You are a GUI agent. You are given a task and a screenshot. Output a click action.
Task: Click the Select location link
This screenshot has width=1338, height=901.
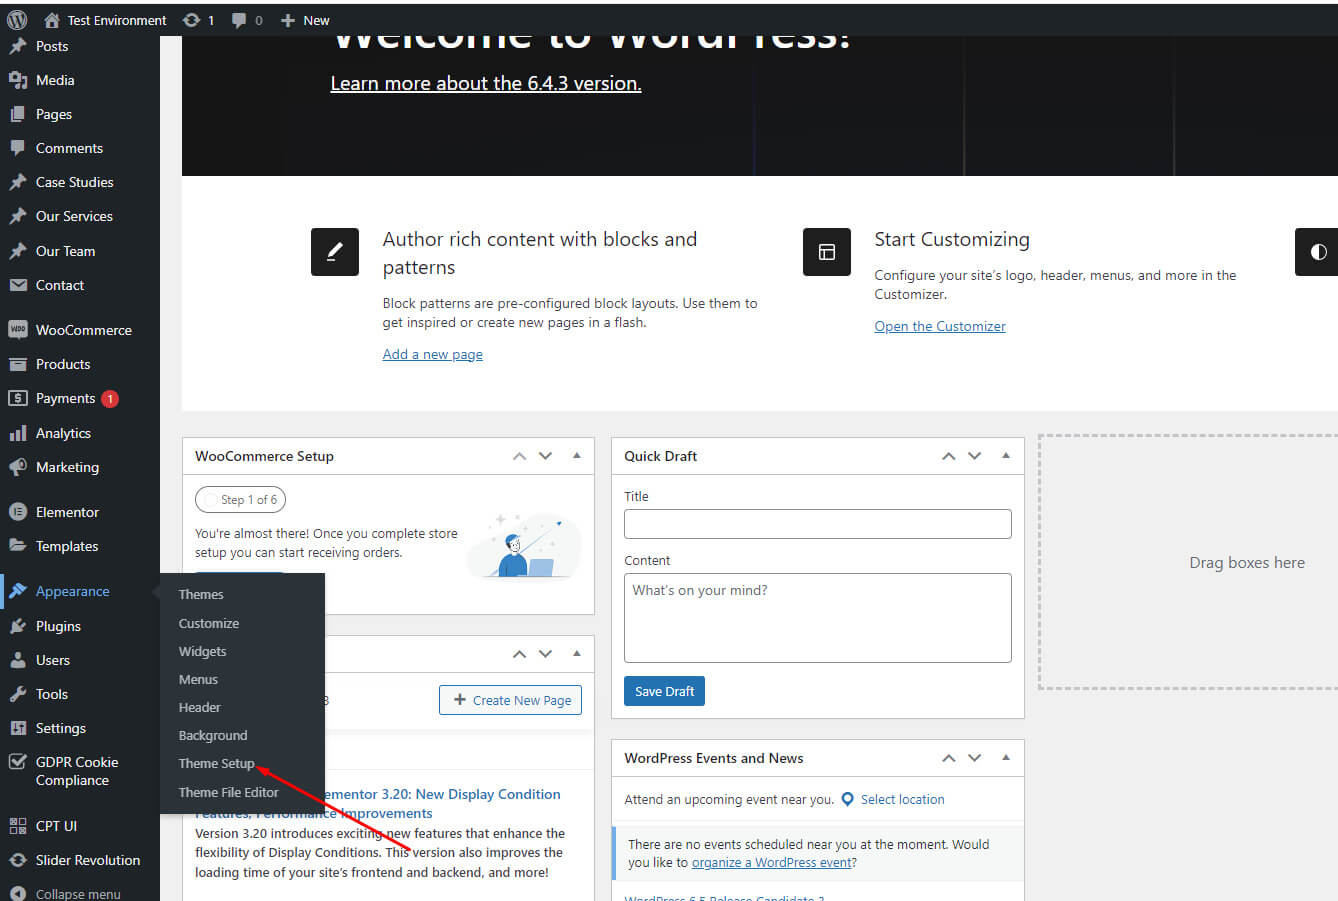[902, 799]
